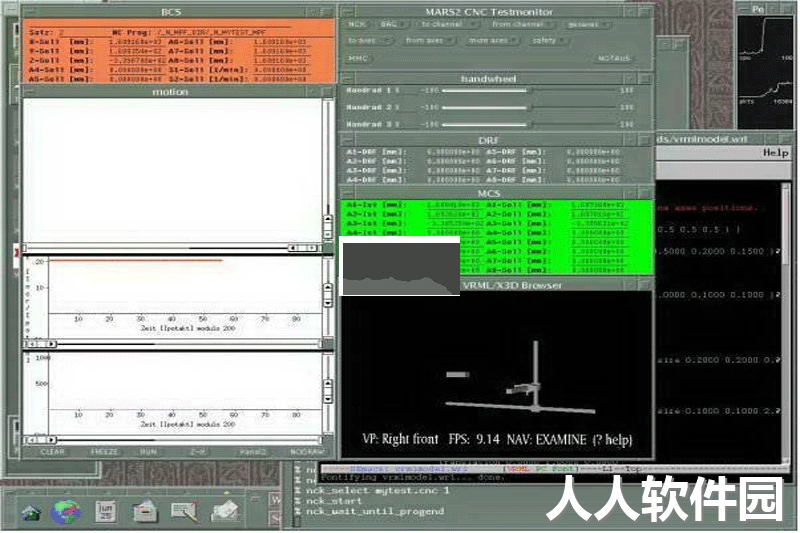Click the 'VRML/X3D Browser' title bar
This screenshot has width=800, height=533.
coord(512,285)
